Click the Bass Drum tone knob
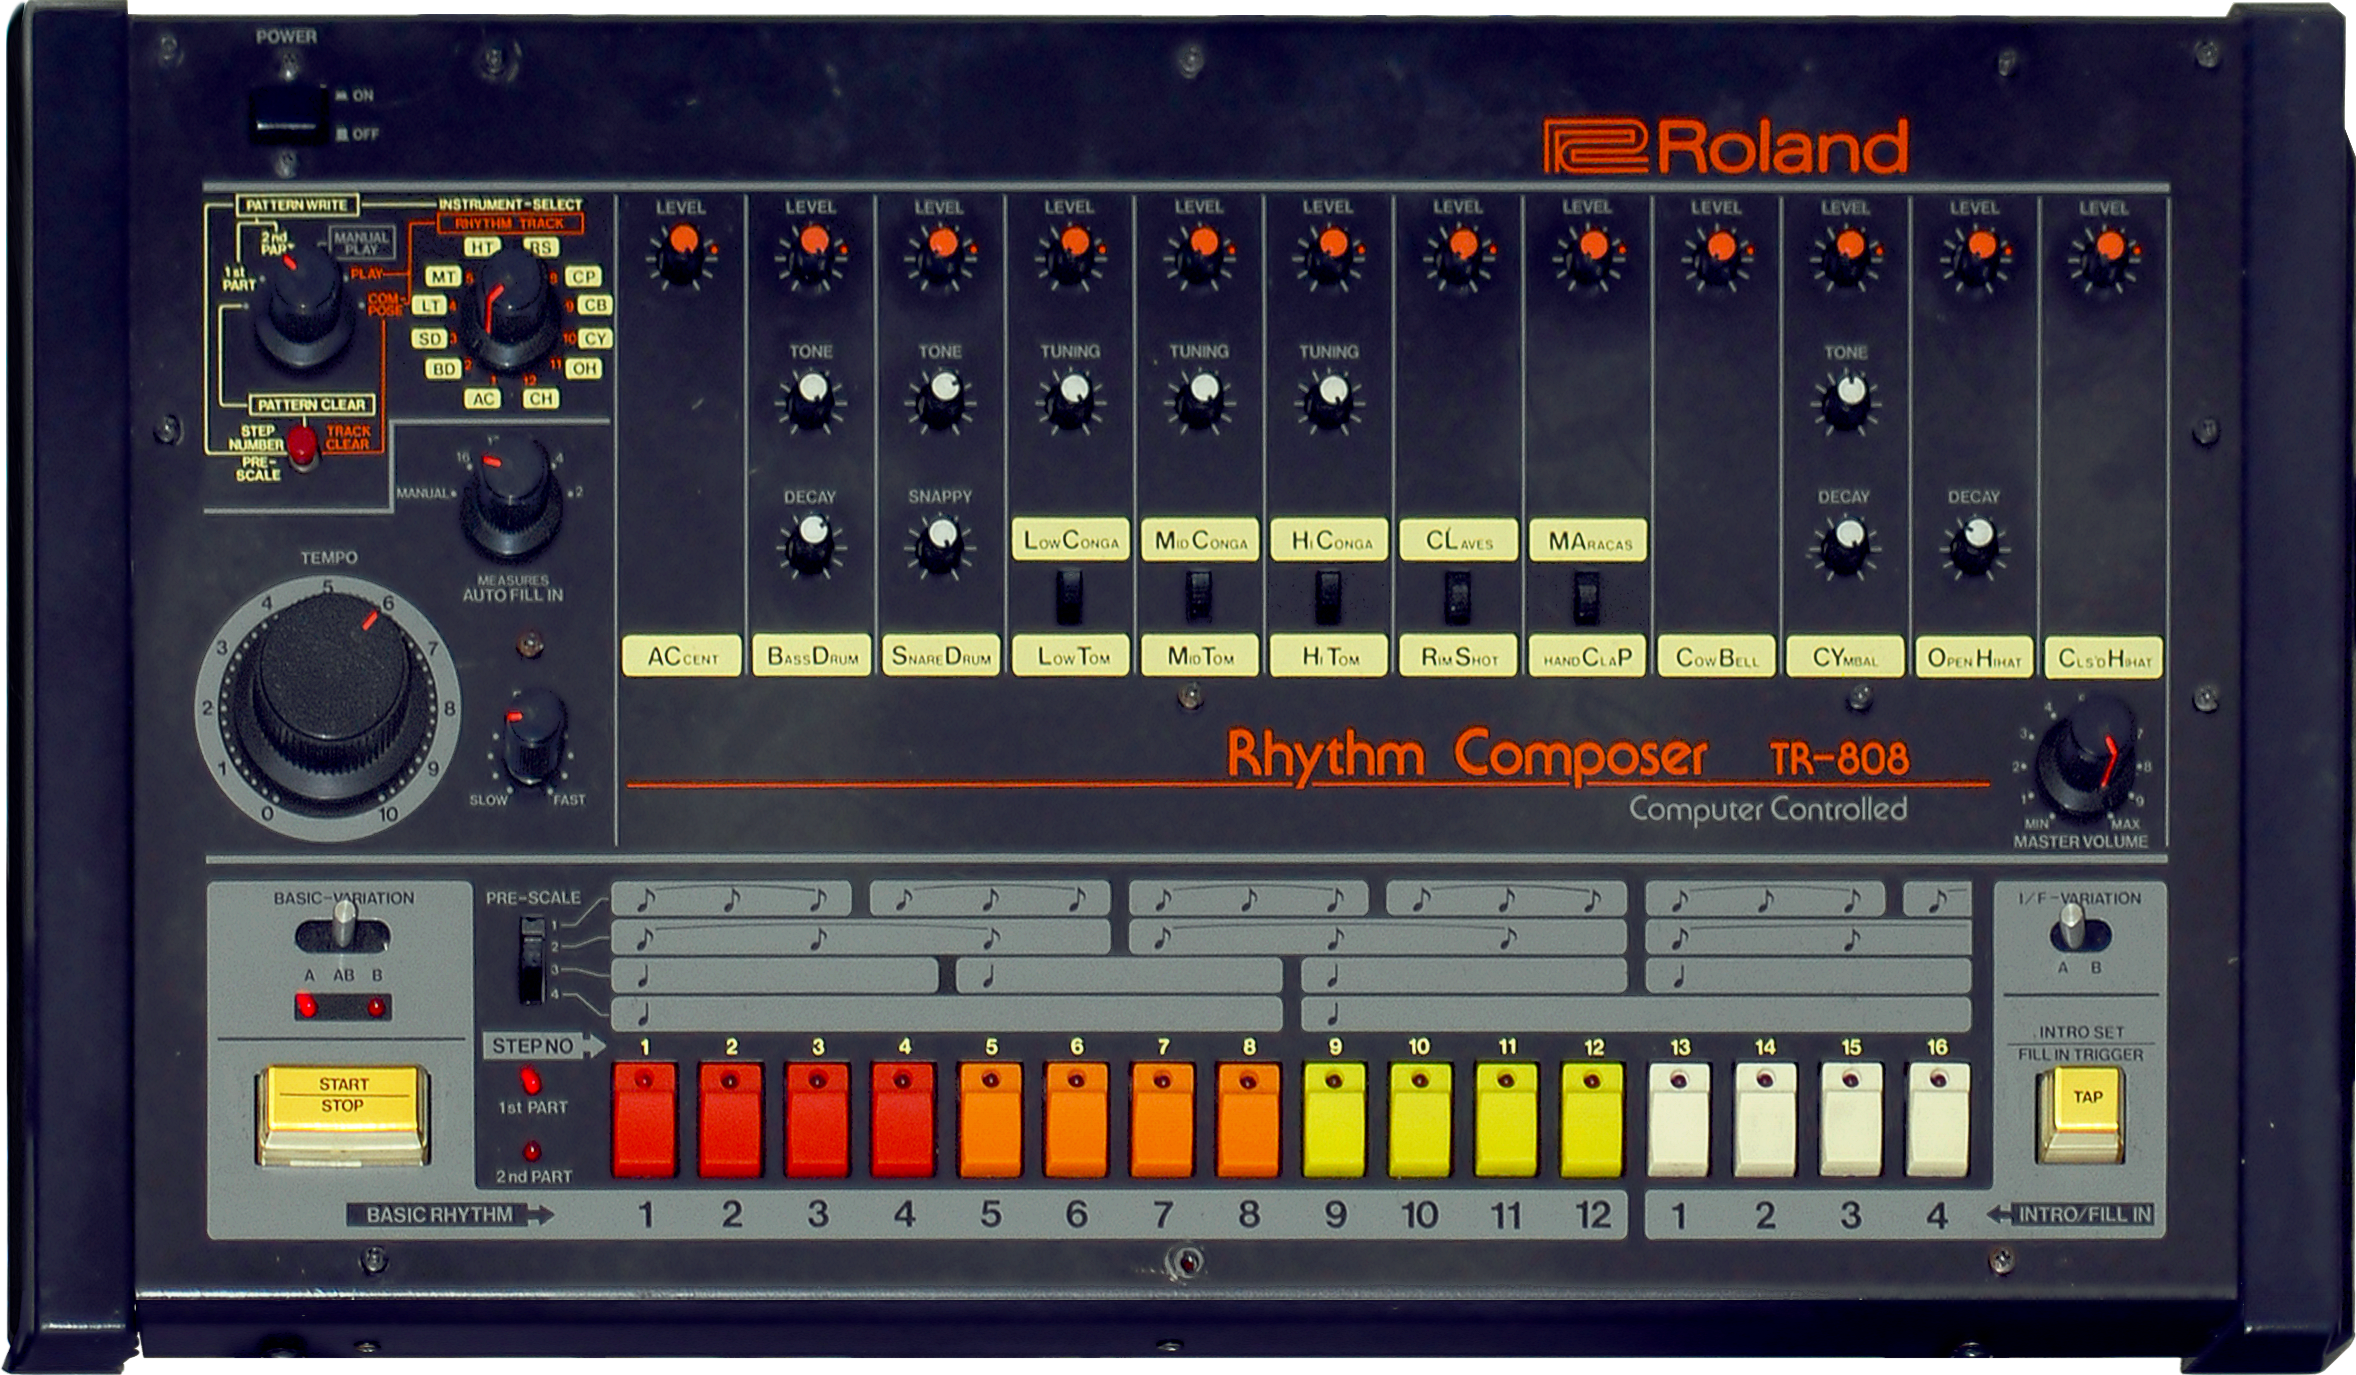The height and width of the screenshot is (1375, 2356). click(x=811, y=400)
